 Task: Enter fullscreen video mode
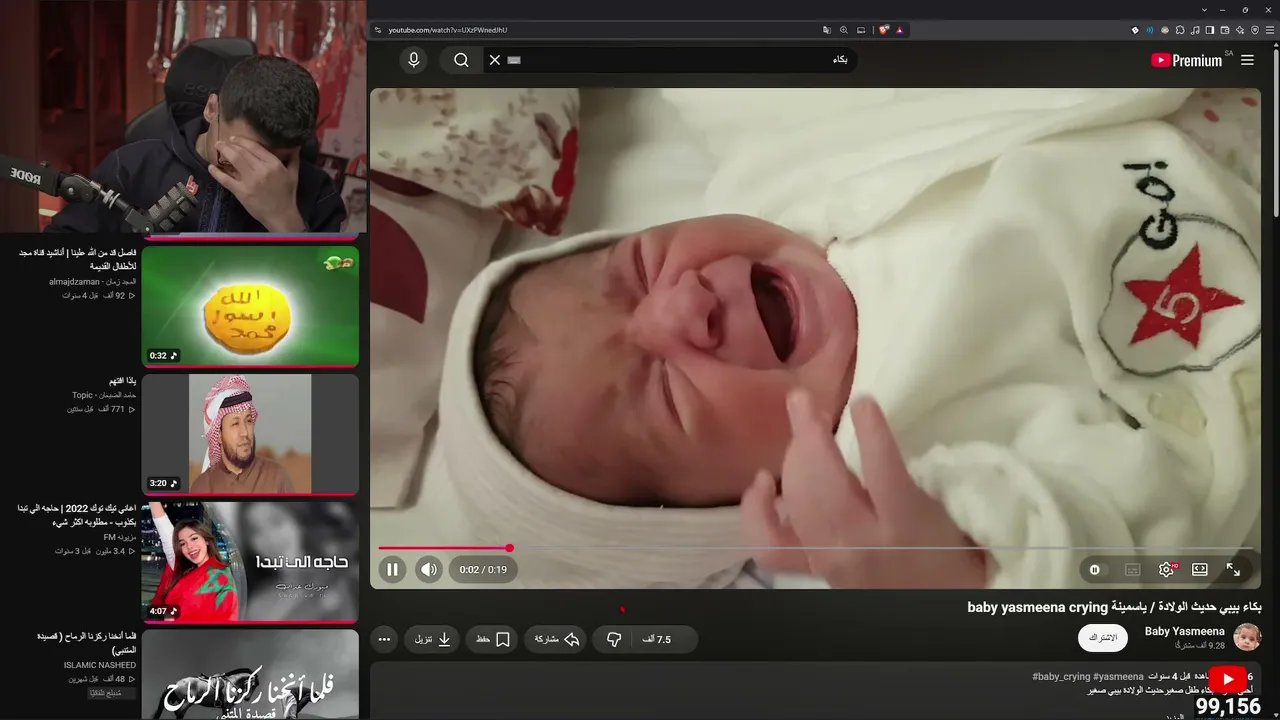[x=1233, y=570]
